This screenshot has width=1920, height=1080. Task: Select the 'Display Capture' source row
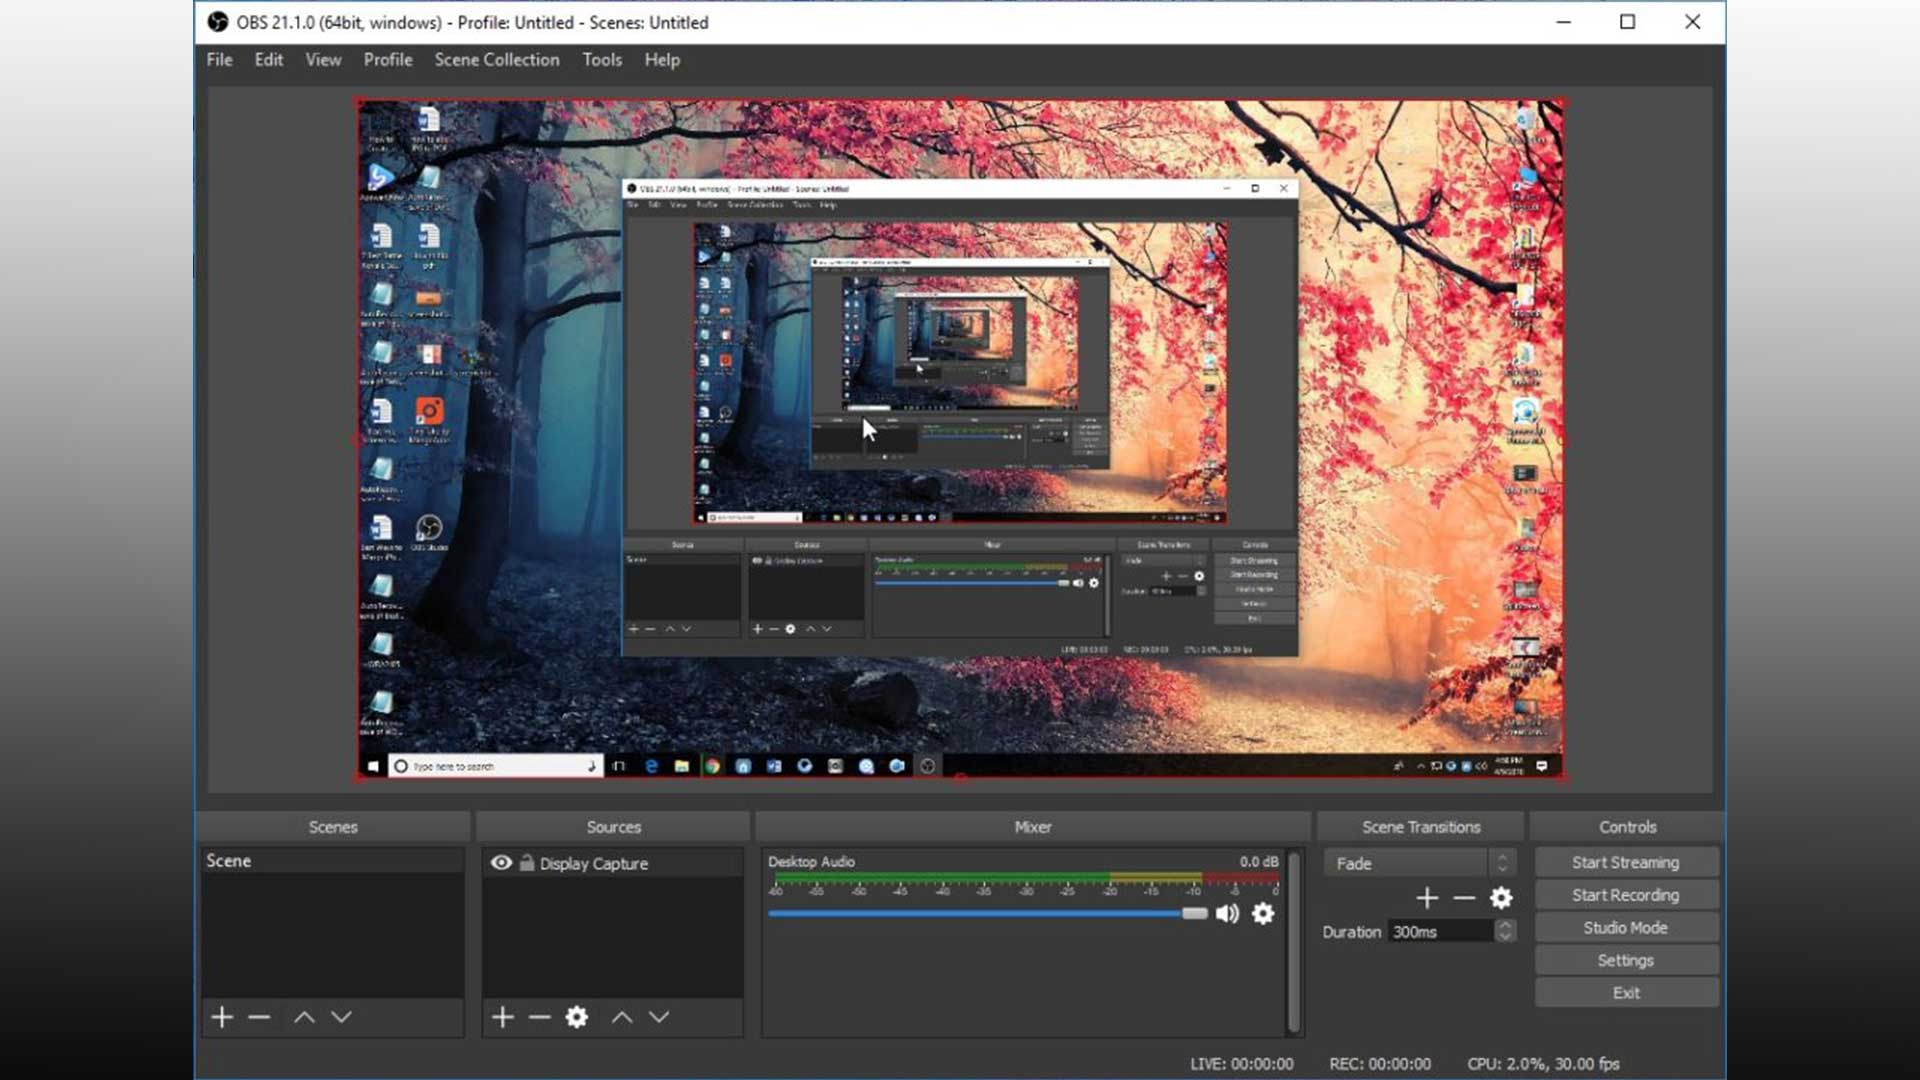[x=613, y=863]
